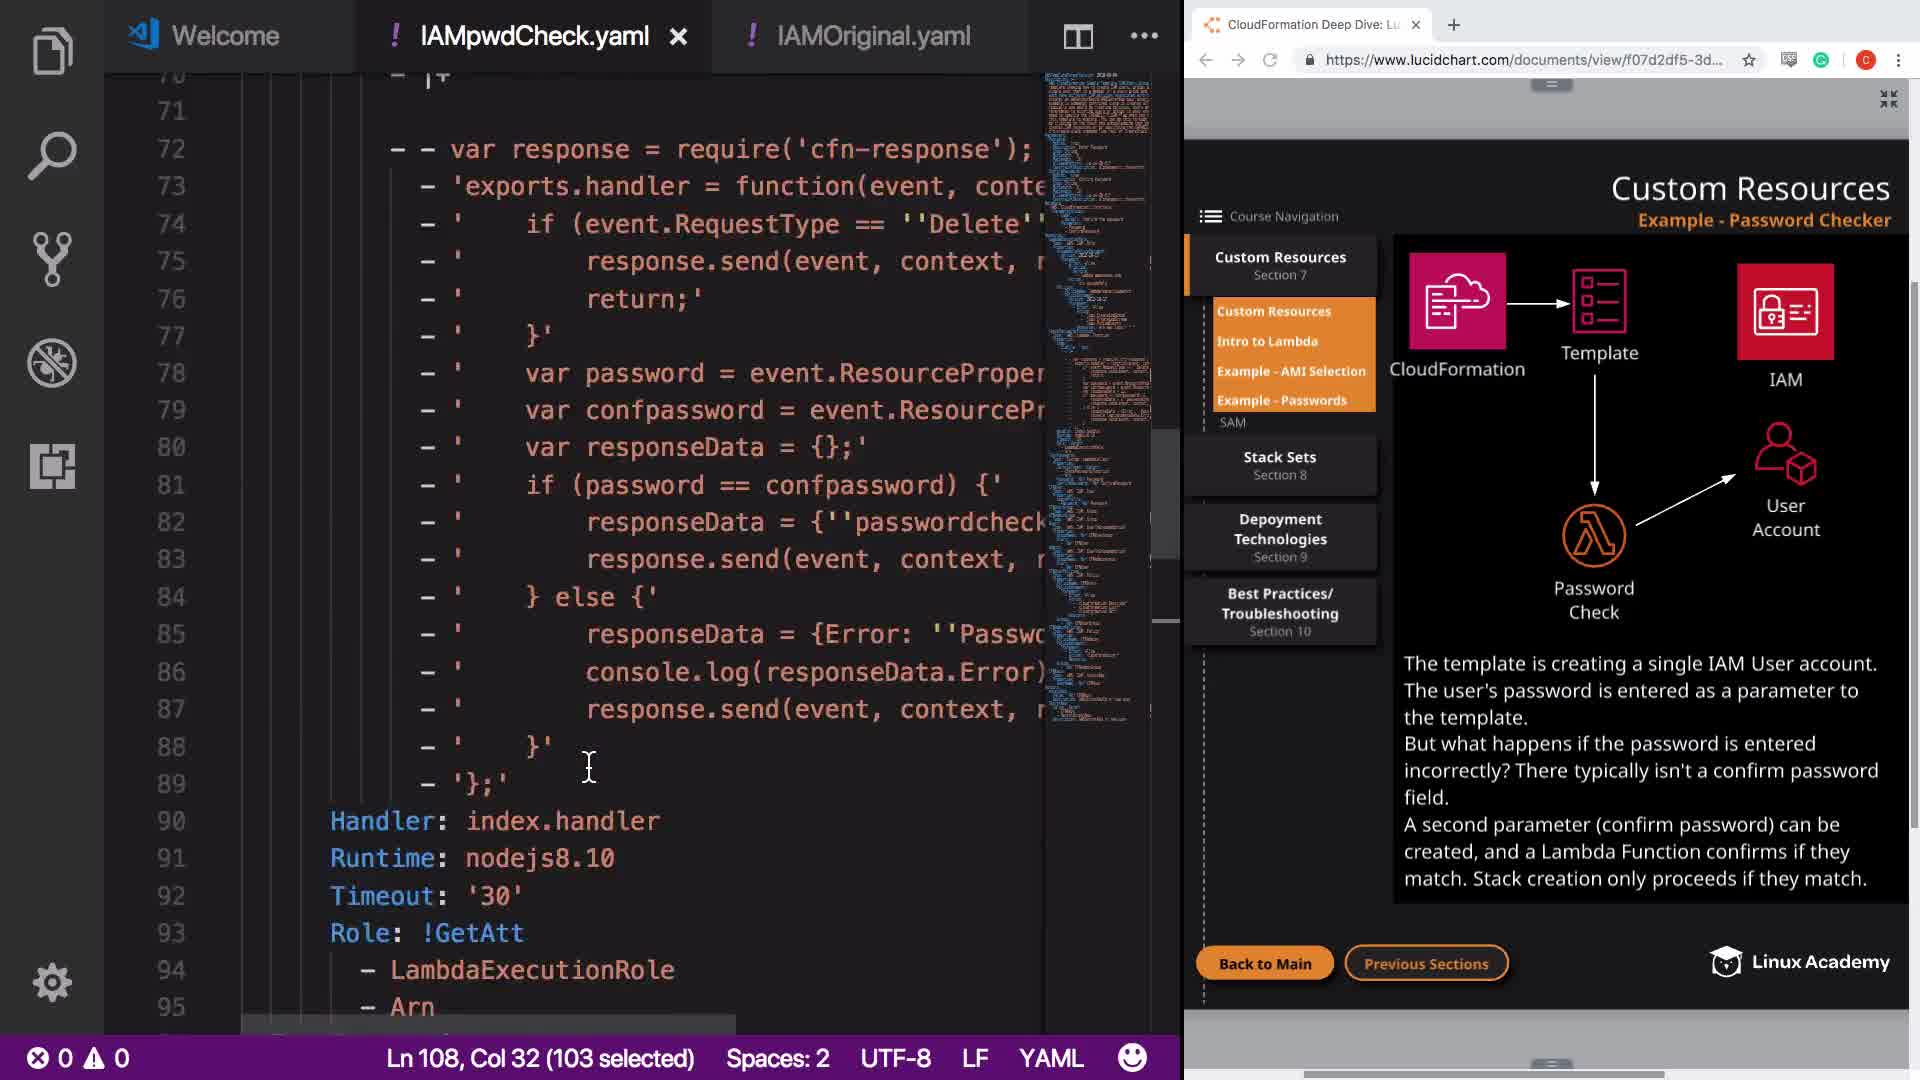Open the Manage gear icon
The width and height of the screenshot is (1920, 1080).
[52, 982]
